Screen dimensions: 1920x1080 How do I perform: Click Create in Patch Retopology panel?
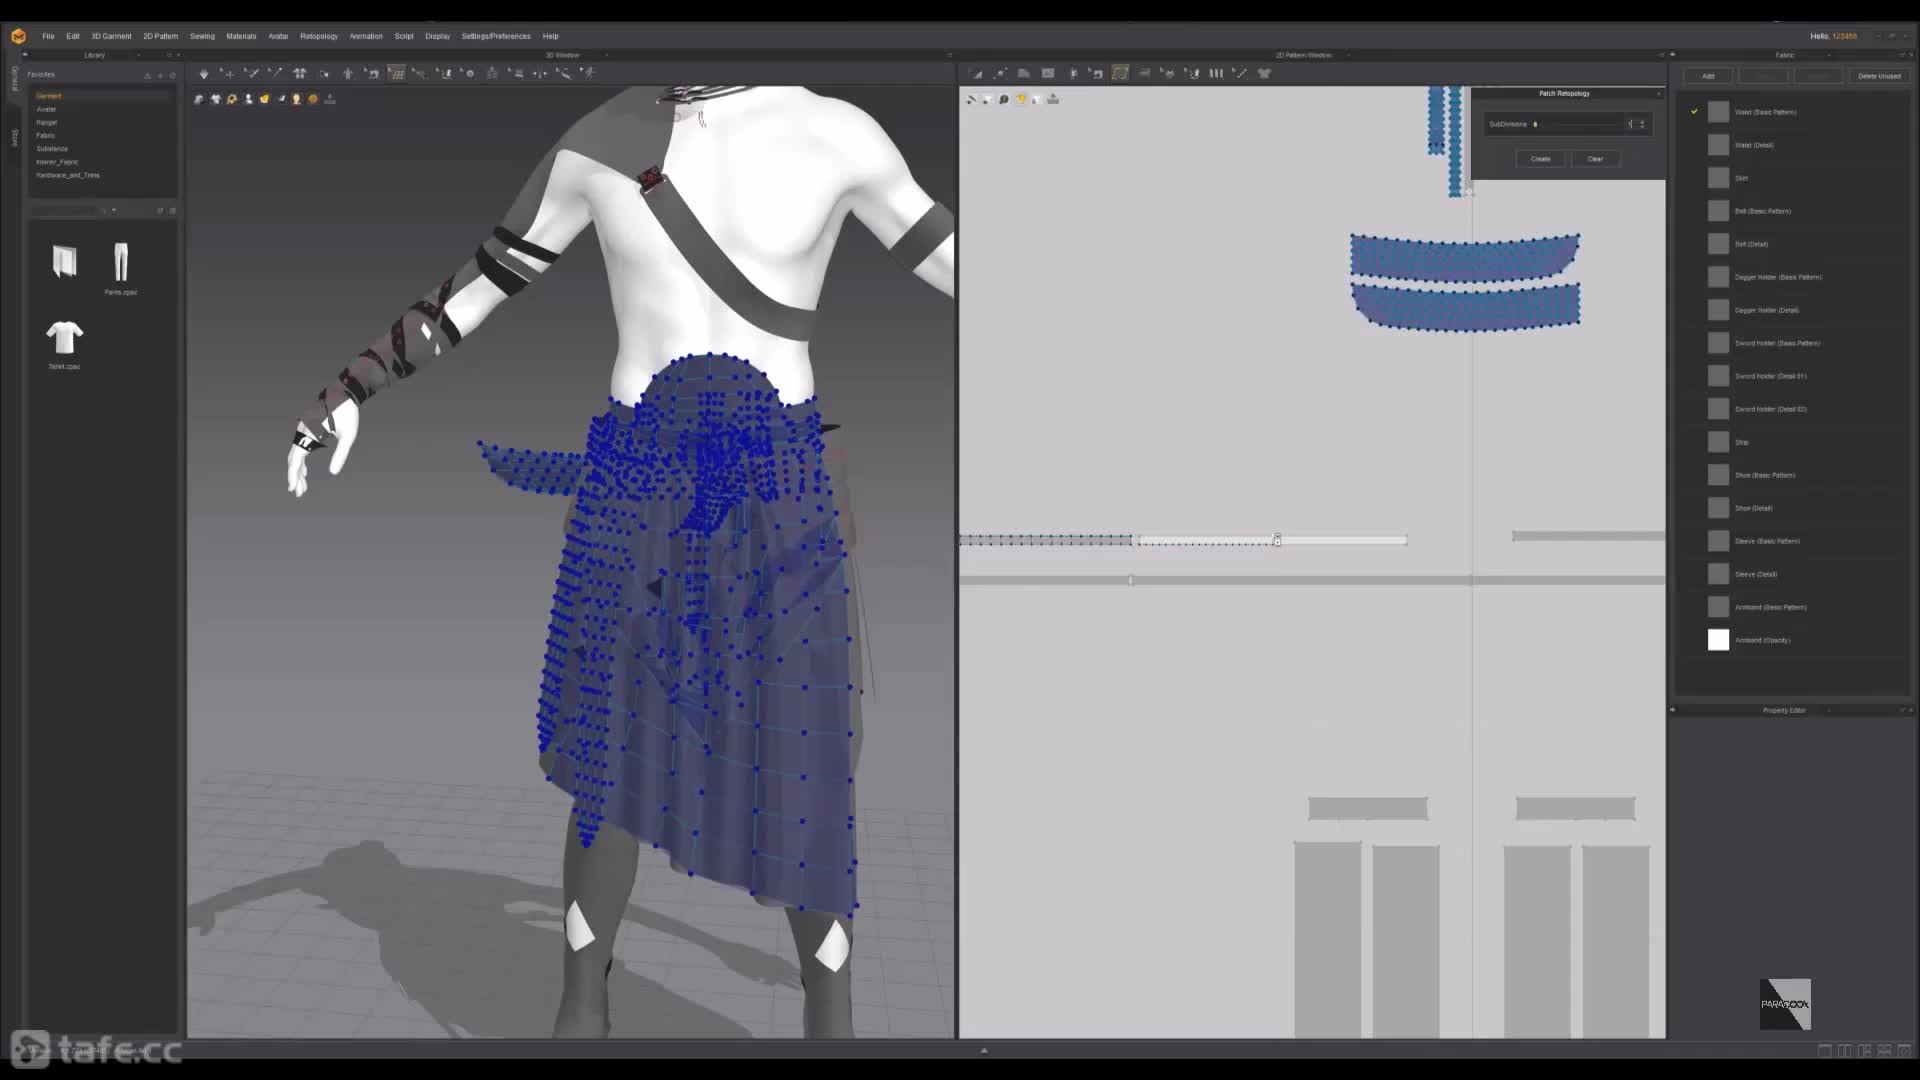(x=1540, y=159)
